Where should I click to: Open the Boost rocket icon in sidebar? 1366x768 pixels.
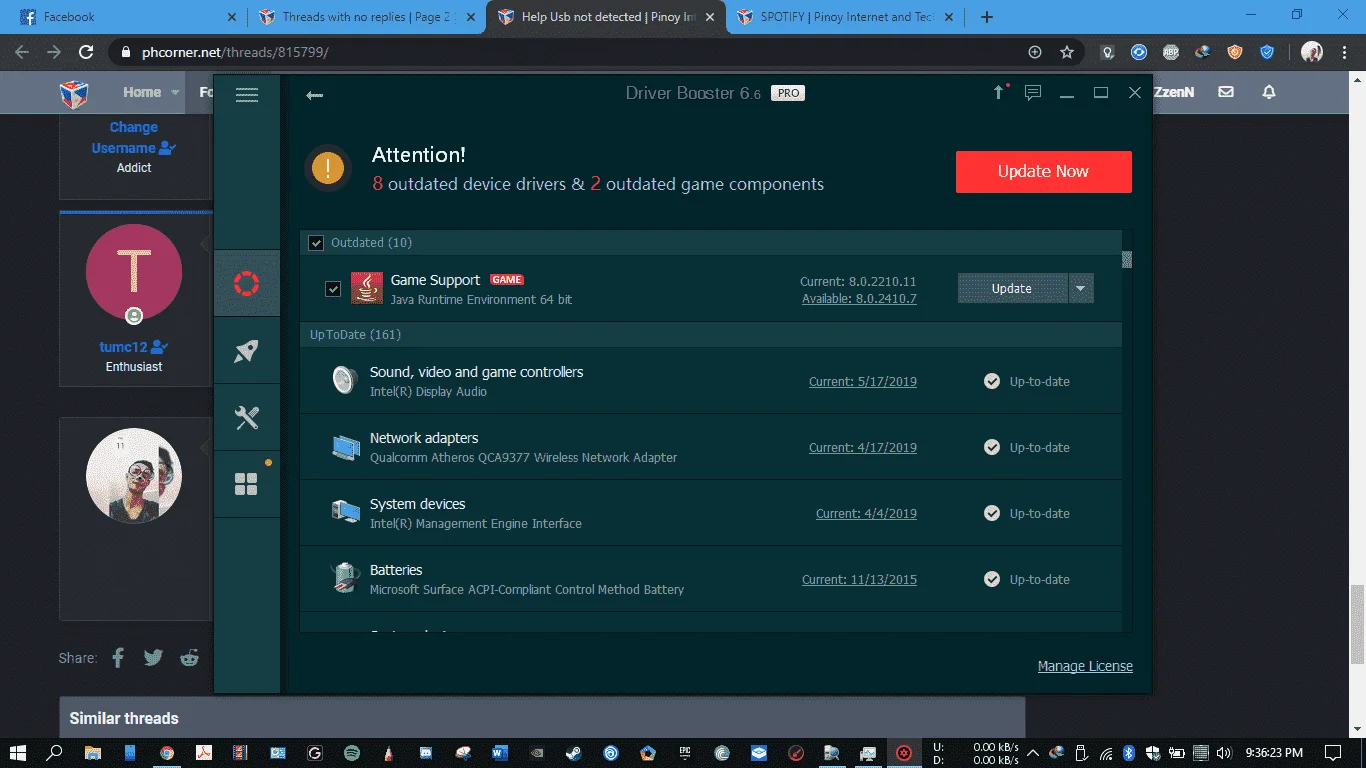pyautogui.click(x=246, y=350)
